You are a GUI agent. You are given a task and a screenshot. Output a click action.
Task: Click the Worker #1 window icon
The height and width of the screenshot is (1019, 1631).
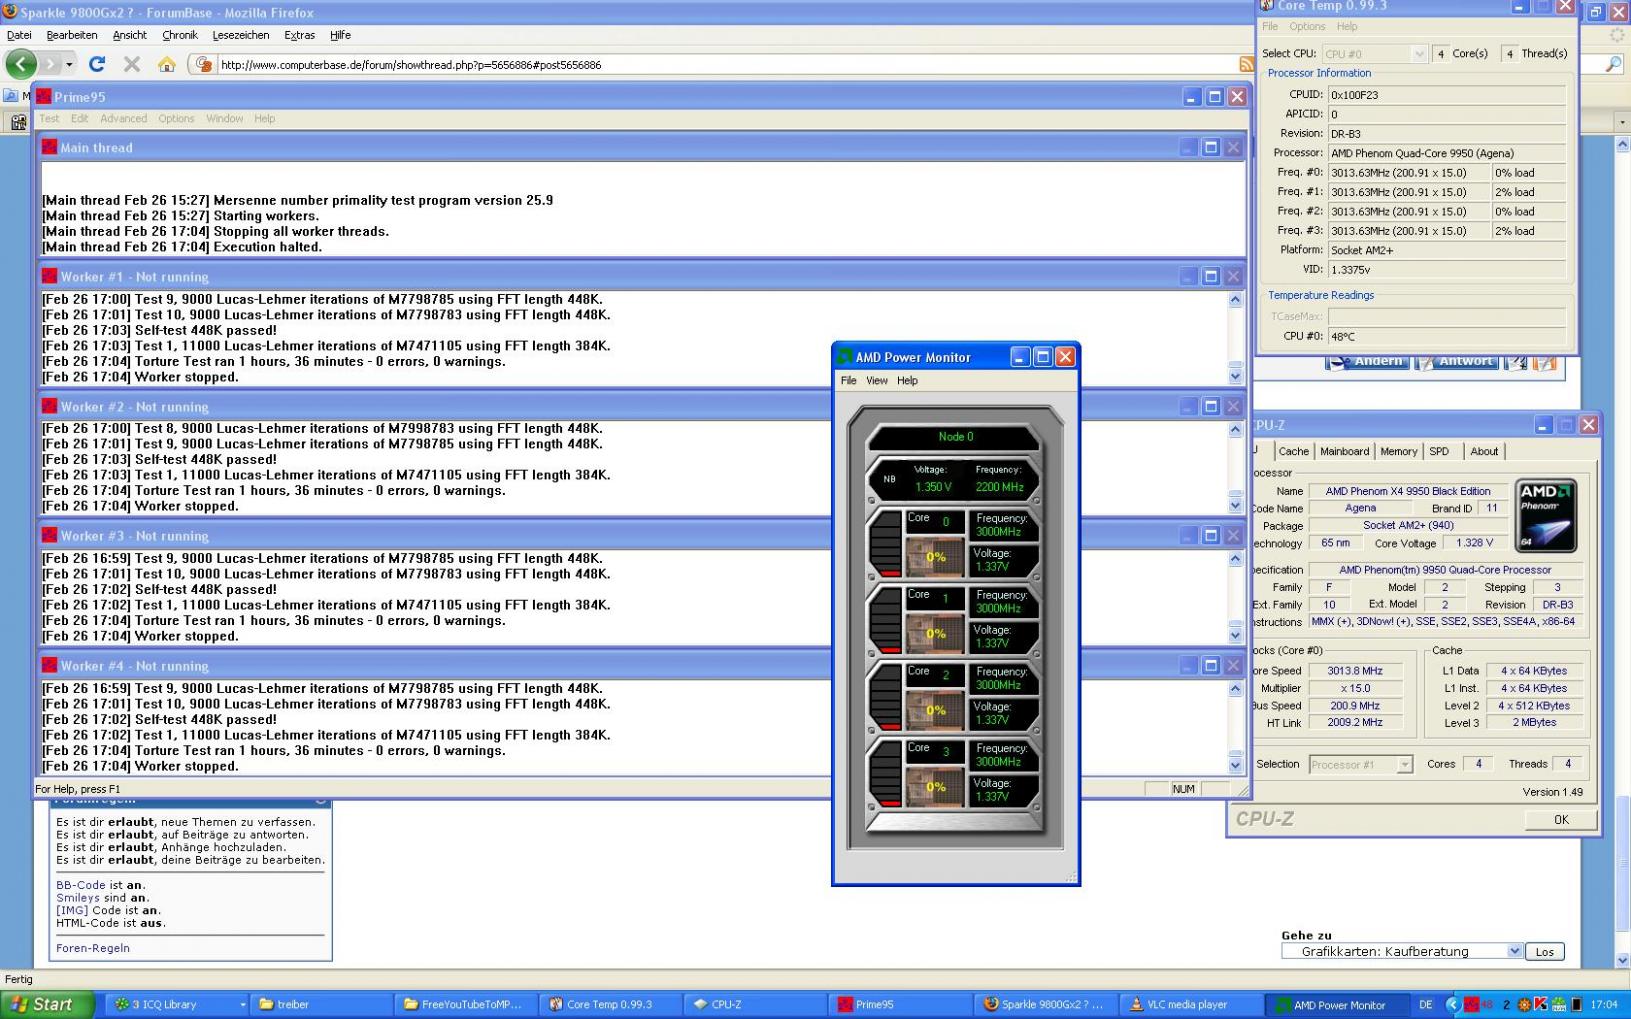click(x=49, y=276)
